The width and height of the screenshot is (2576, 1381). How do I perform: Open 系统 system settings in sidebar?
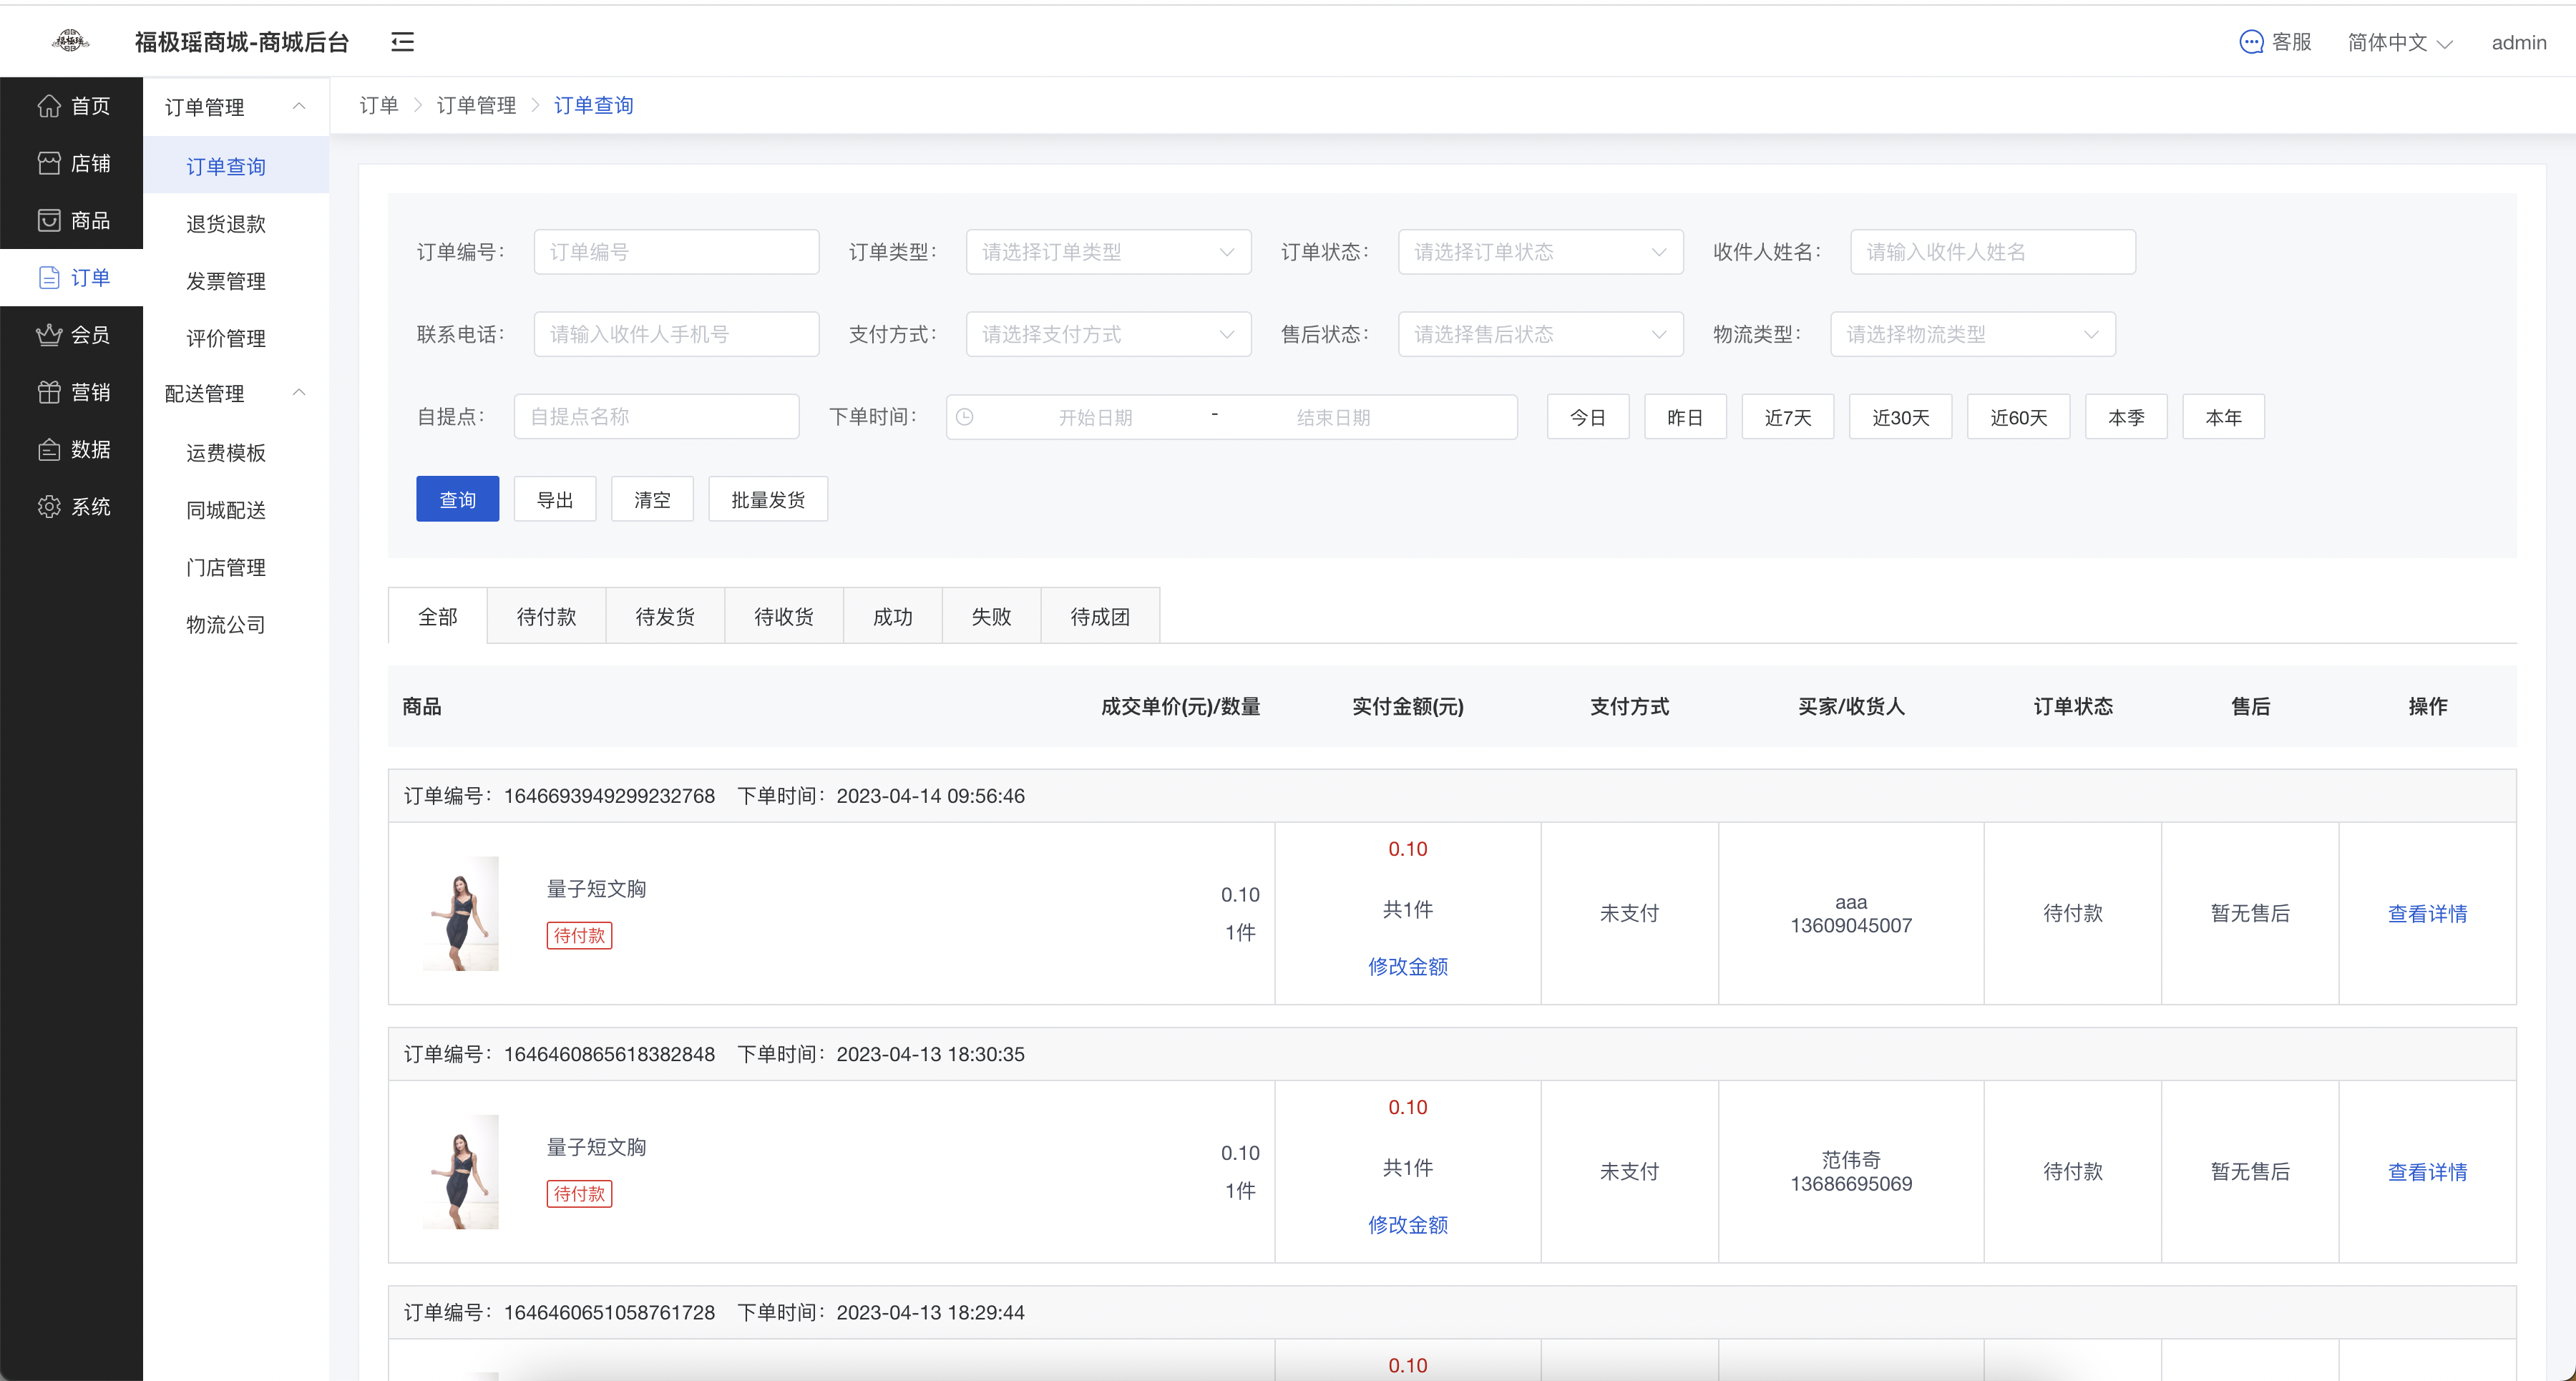pos(72,506)
